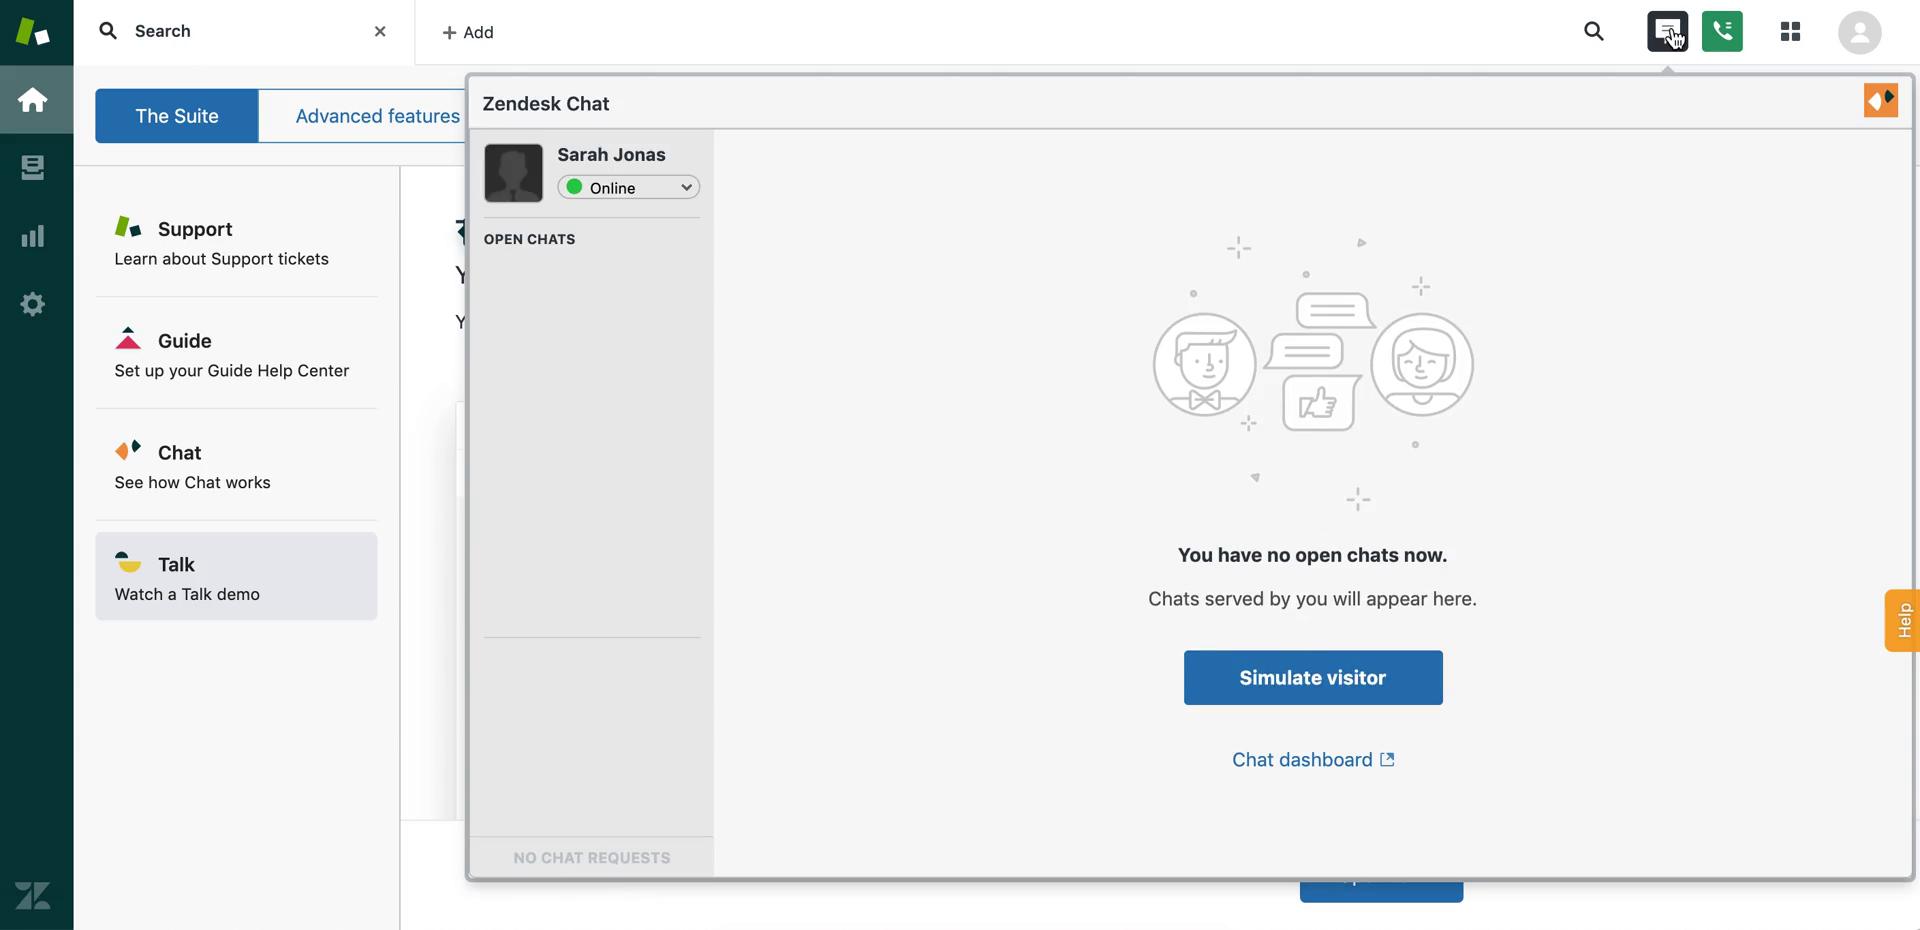
Task: Click the magnifier icon in the Search tab
Action: point(108,31)
